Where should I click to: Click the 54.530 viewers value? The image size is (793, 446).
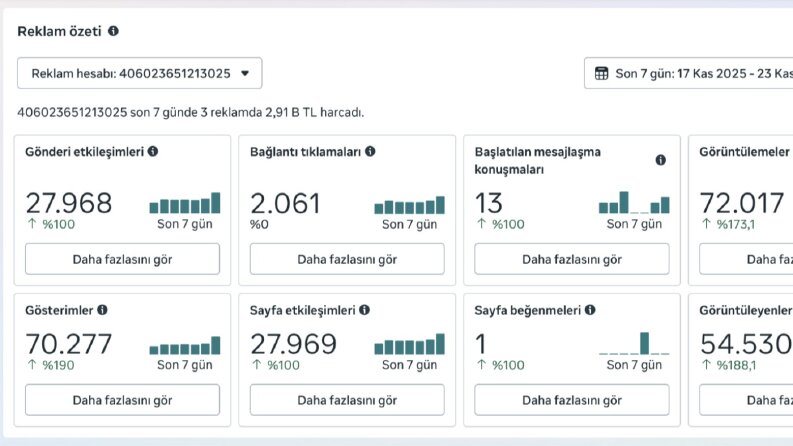pos(746,344)
